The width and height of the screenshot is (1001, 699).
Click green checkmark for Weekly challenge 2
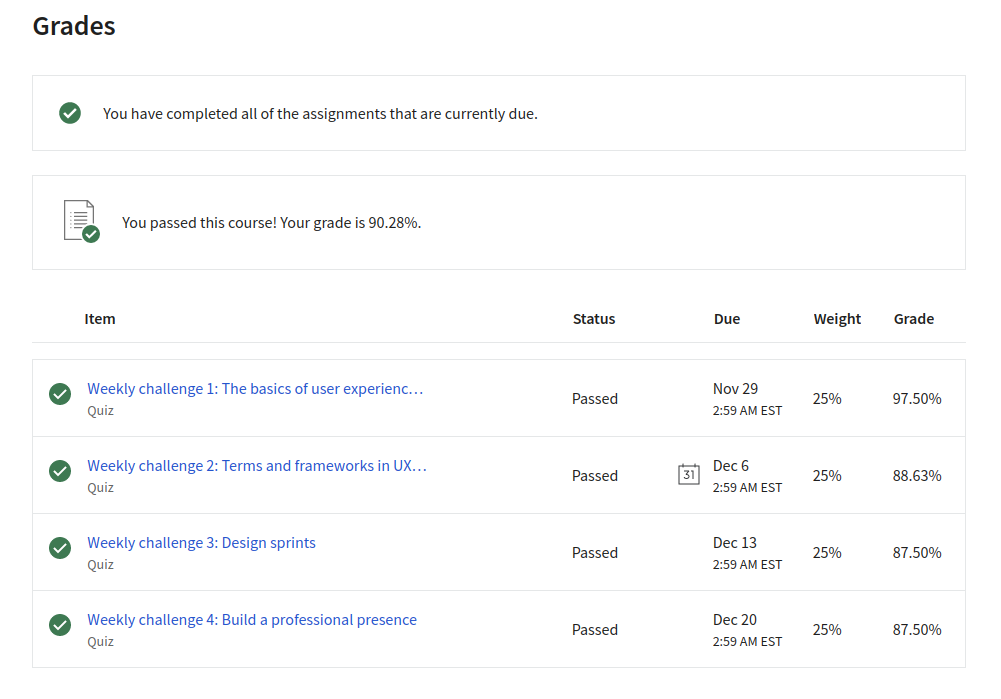(x=60, y=471)
